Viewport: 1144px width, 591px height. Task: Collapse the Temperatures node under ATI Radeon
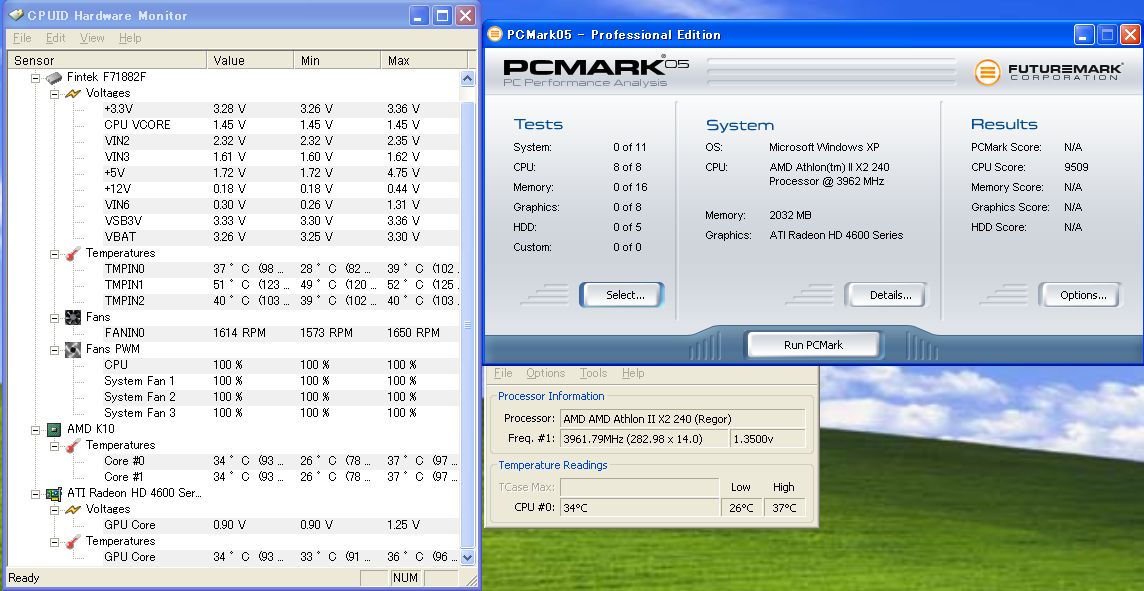[x=54, y=542]
